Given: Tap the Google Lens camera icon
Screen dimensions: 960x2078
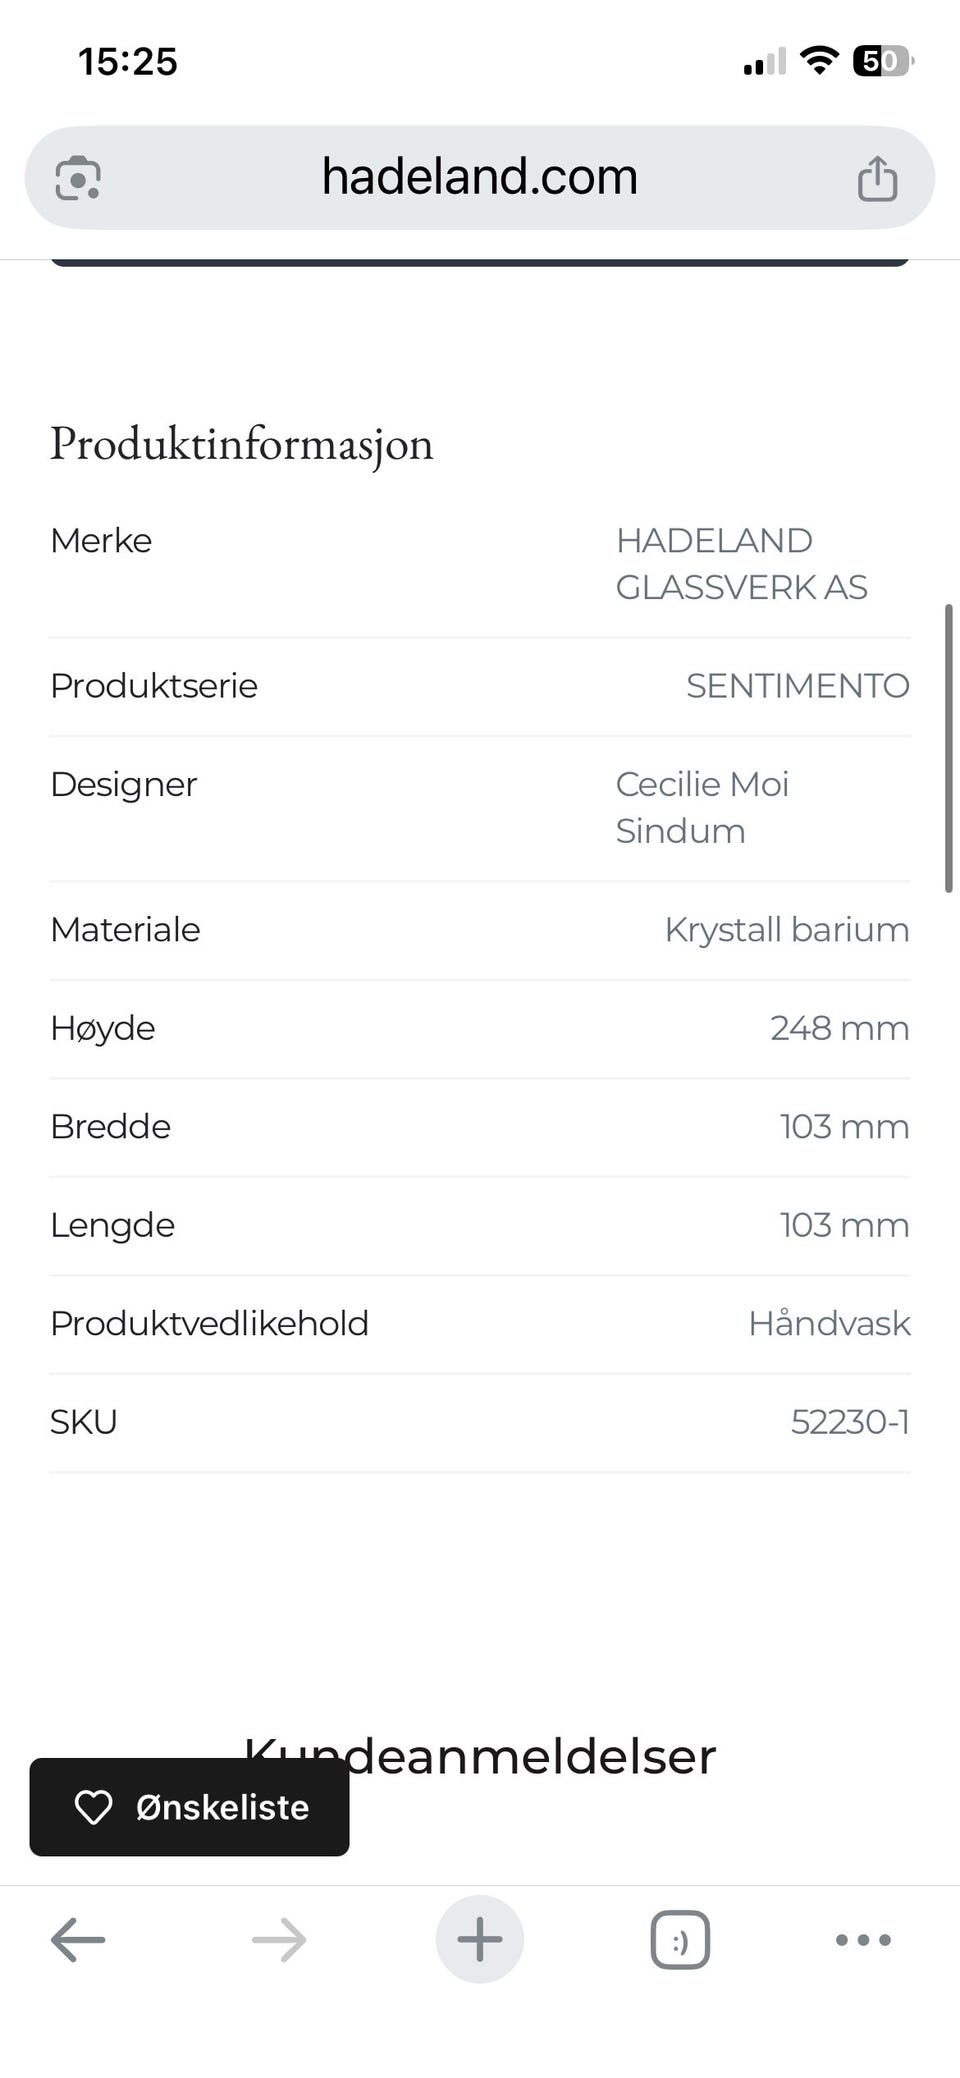Looking at the screenshot, I should (77, 178).
